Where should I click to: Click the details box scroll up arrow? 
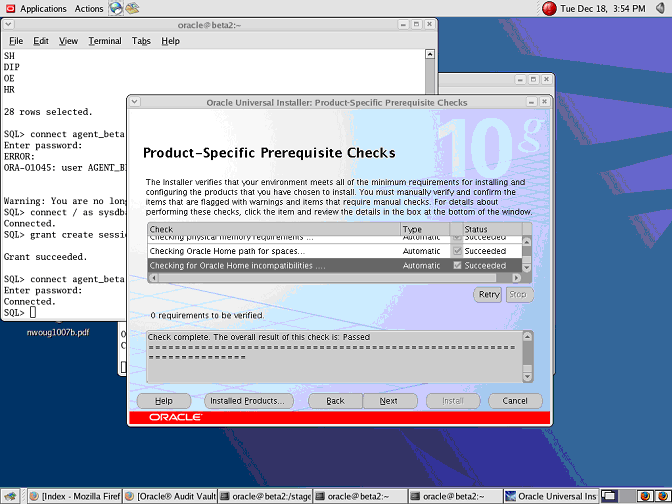(528, 336)
